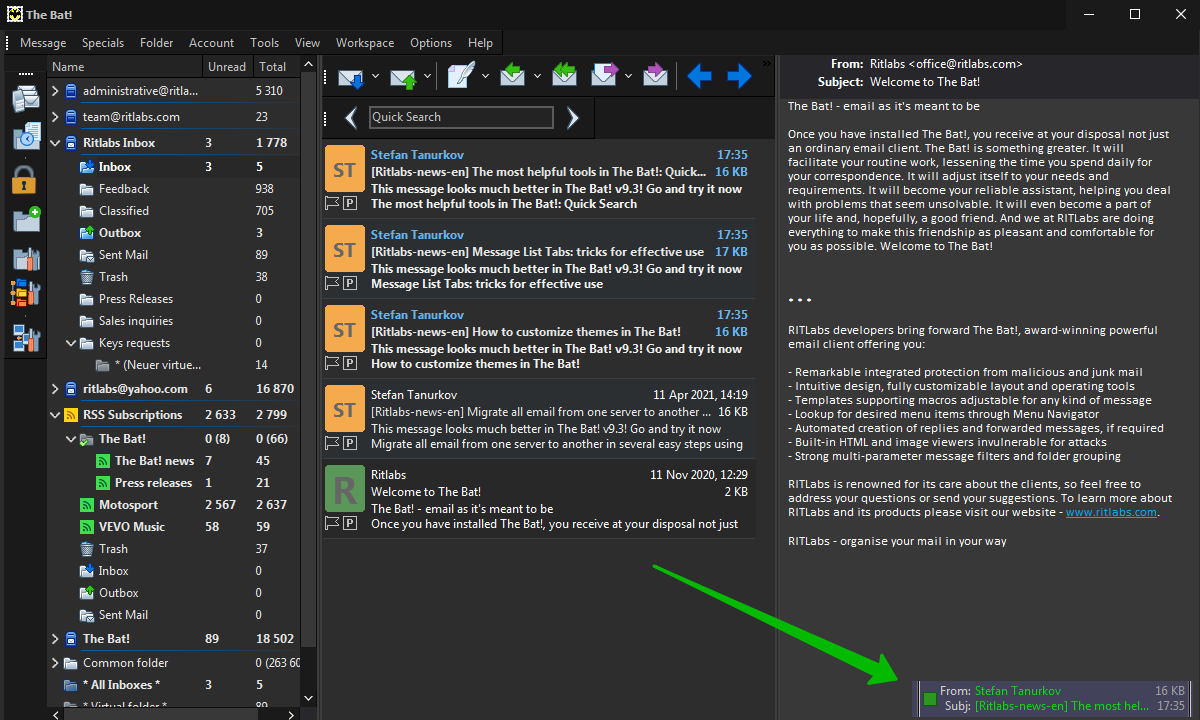Toggle the parked P mark on the customize themes message
The height and width of the screenshot is (720, 1200).
tap(350, 363)
